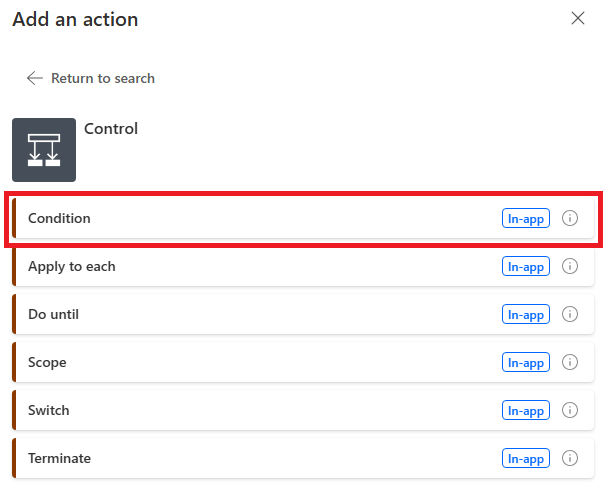Open info icon beside Do until
This screenshot has height=493, width=611.
(x=570, y=314)
